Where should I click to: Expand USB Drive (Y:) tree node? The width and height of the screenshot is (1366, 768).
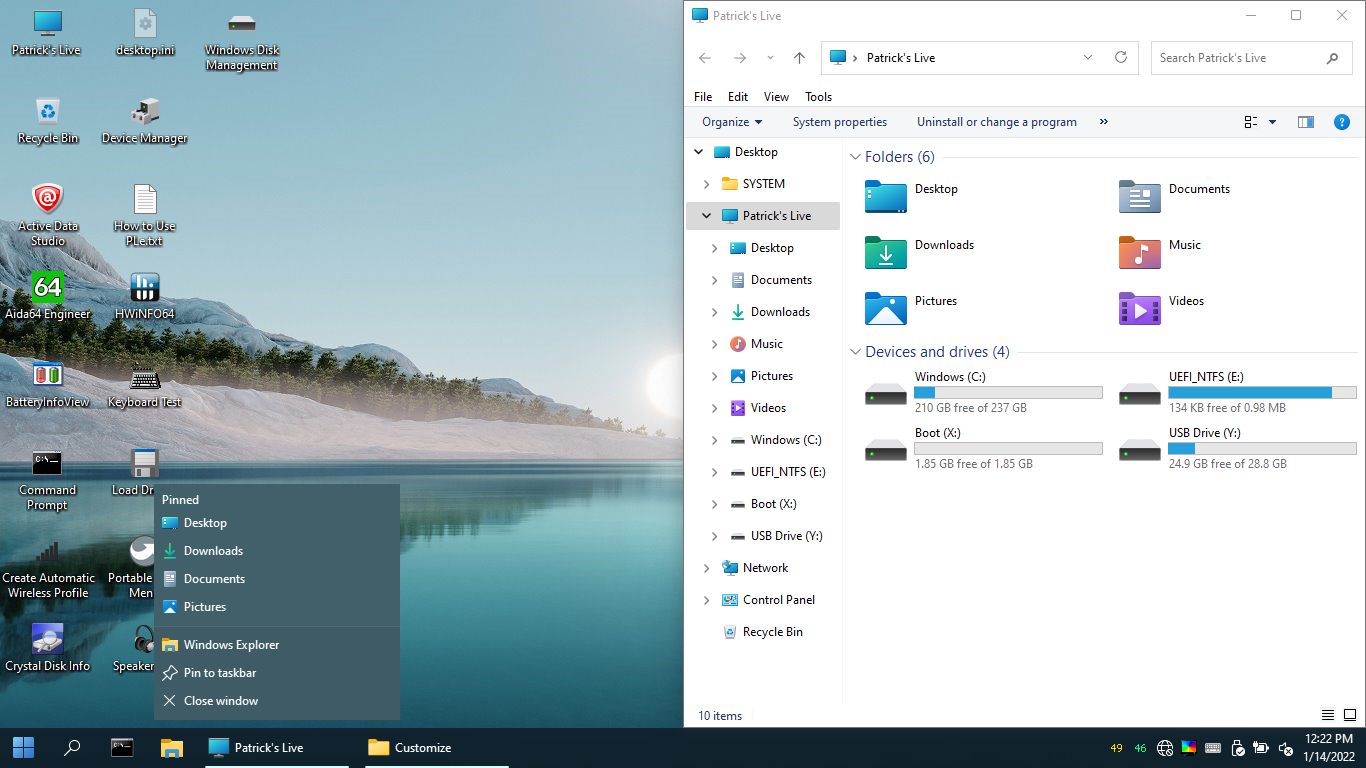click(x=714, y=536)
